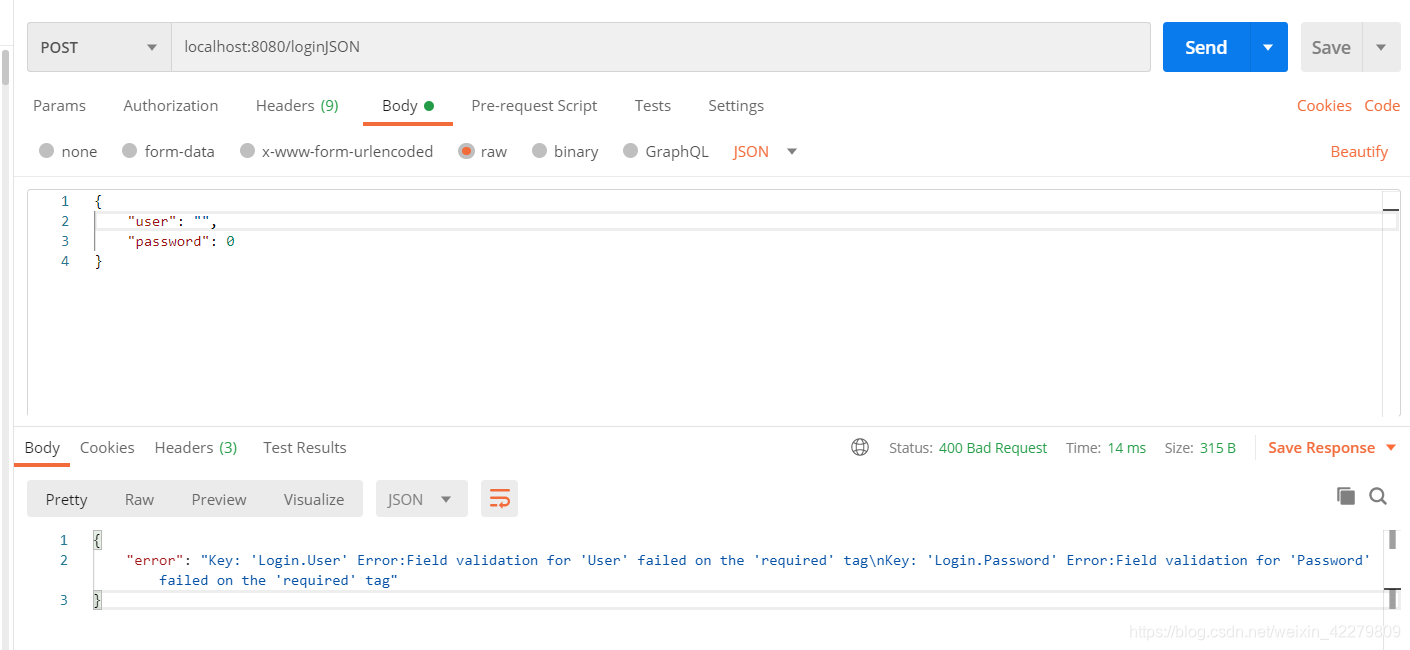Click the 400 Bad Request status text
This screenshot has height=650, width=1410.
tap(993, 447)
